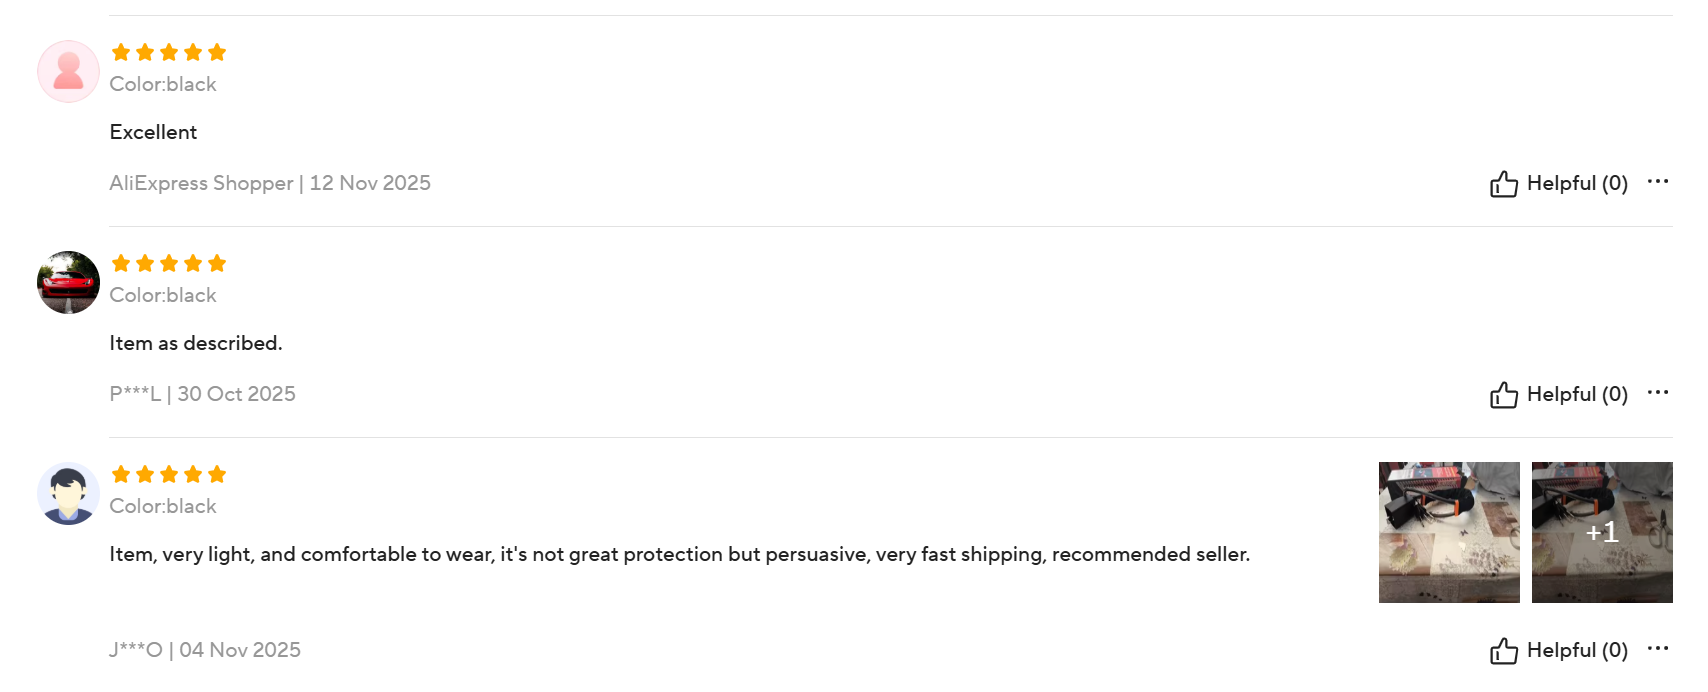Click the pink default avatar icon

pyautogui.click(x=68, y=72)
